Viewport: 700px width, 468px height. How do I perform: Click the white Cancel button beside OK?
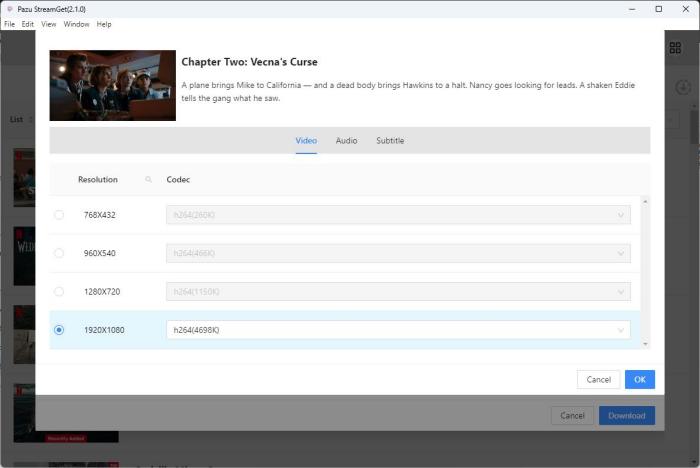point(598,380)
